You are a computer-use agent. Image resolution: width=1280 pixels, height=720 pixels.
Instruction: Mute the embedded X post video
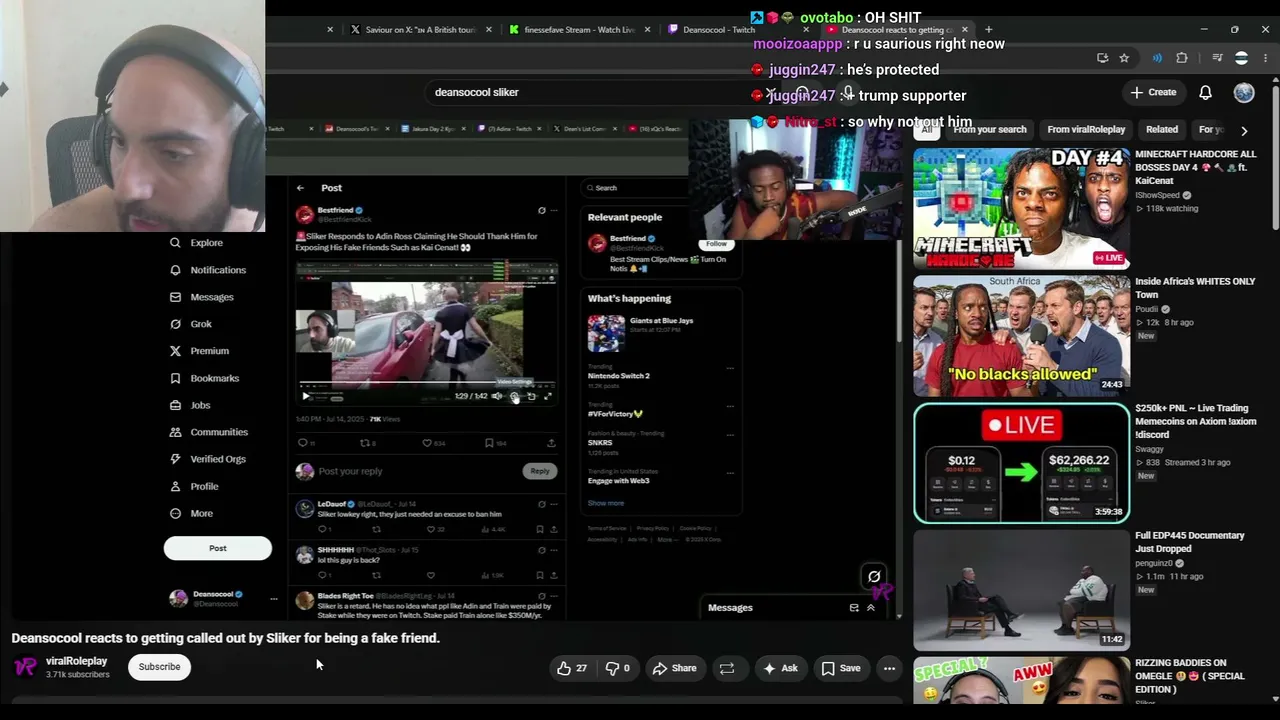(497, 396)
